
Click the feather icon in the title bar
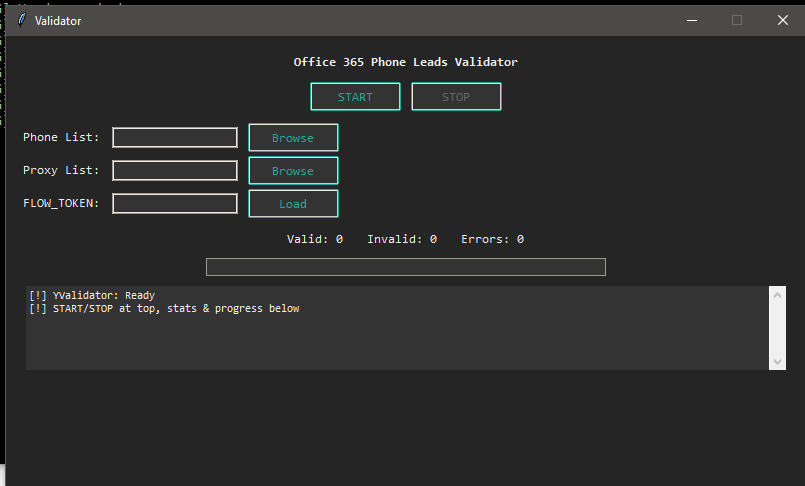point(22,21)
